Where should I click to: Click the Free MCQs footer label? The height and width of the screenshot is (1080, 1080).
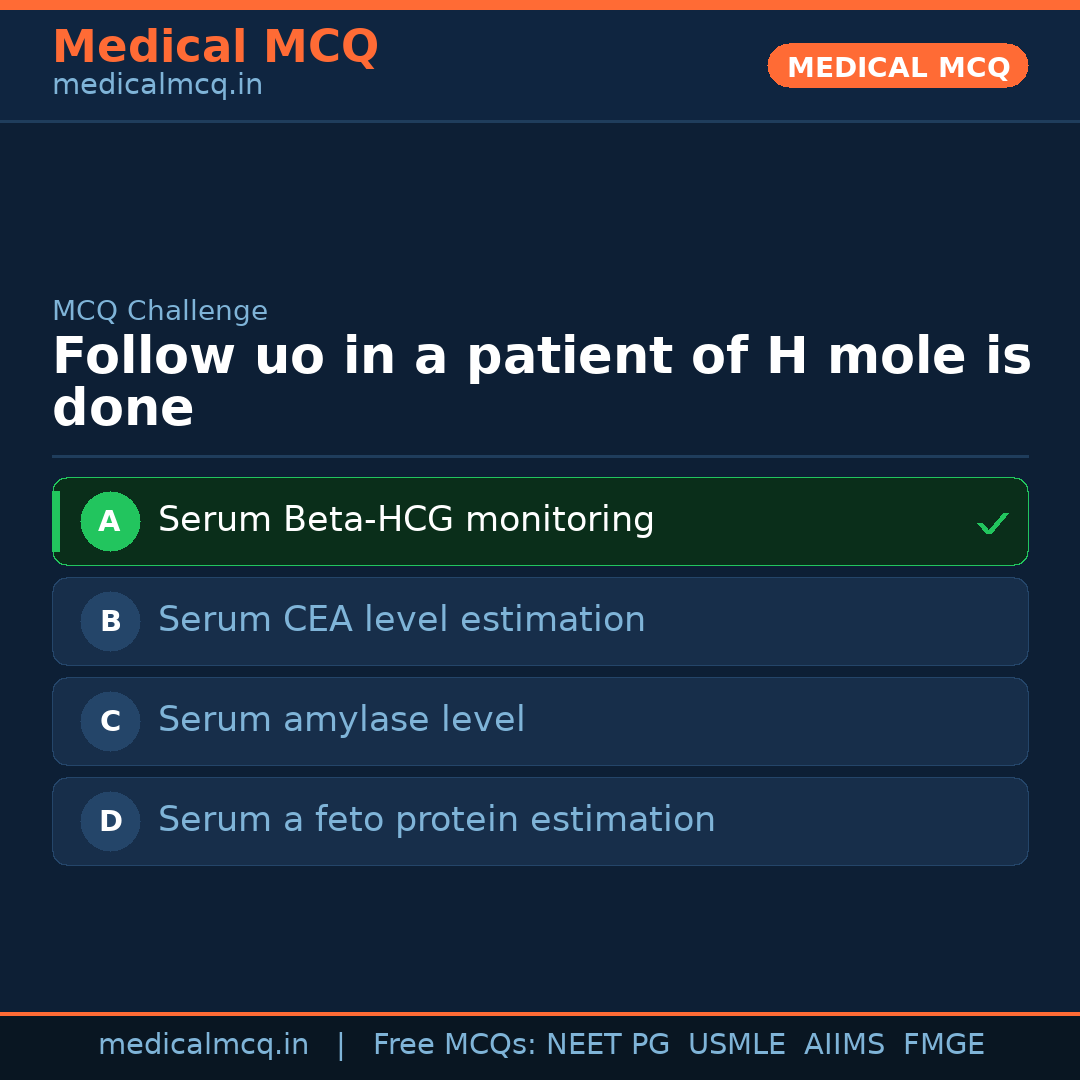click(x=454, y=1045)
